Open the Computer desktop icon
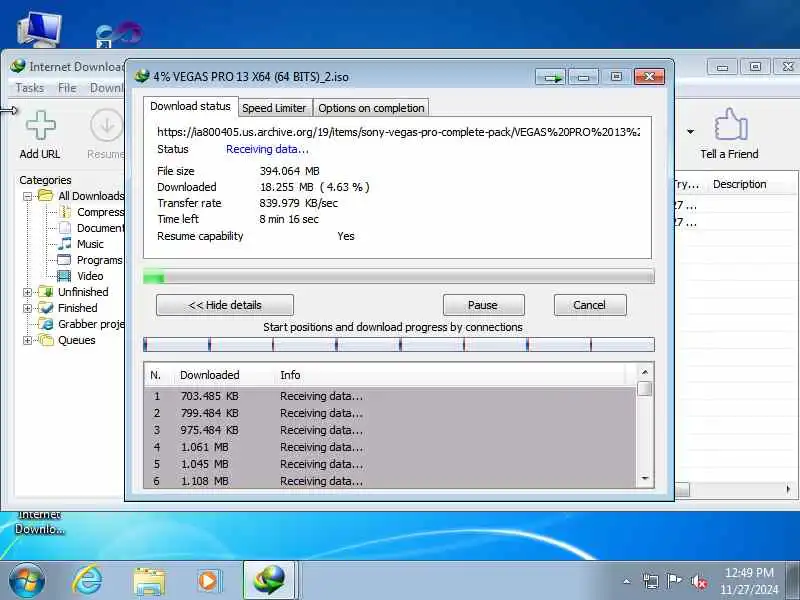This screenshot has height=600, width=800. point(39,29)
